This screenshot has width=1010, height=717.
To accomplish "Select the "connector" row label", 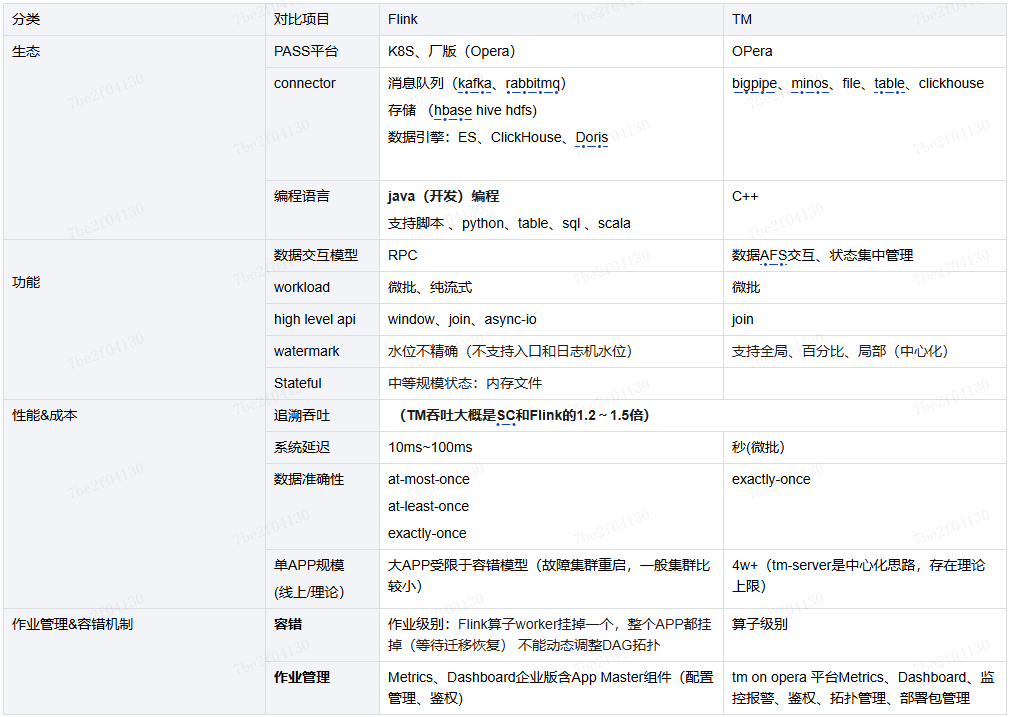I will point(305,83).
